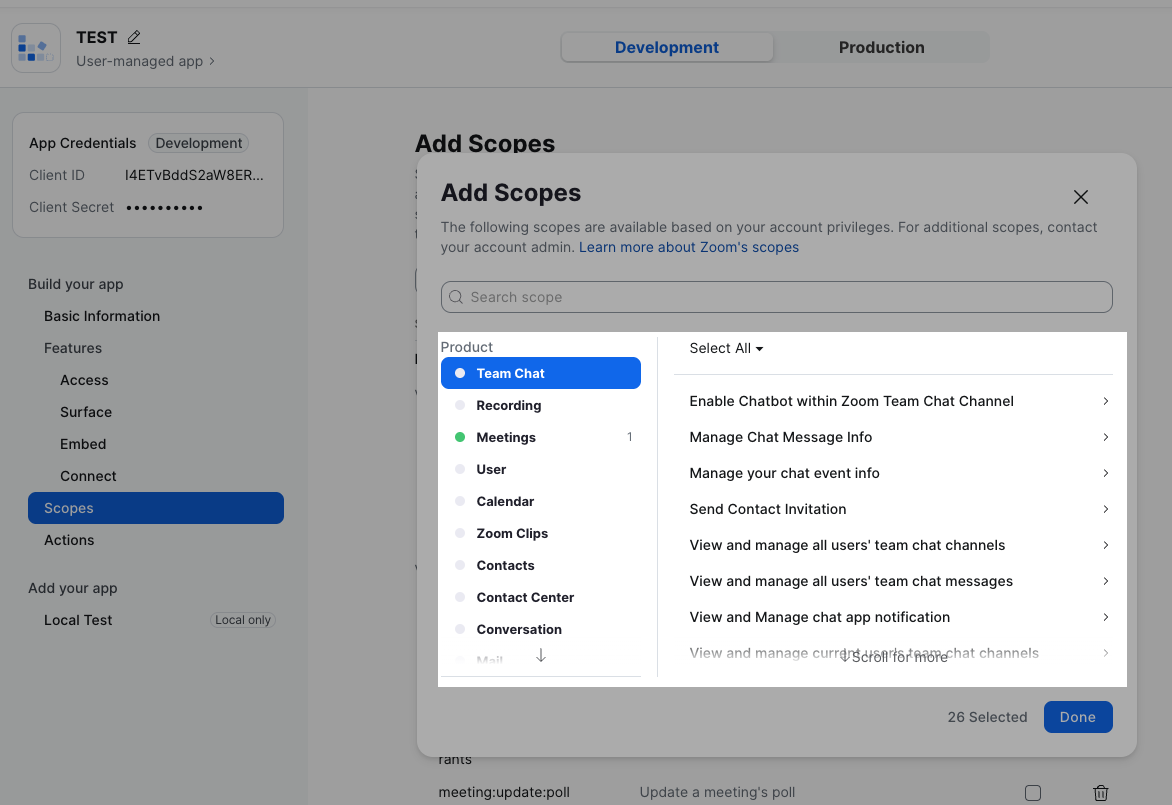Open Basic Information in the sidebar

pos(102,316)
